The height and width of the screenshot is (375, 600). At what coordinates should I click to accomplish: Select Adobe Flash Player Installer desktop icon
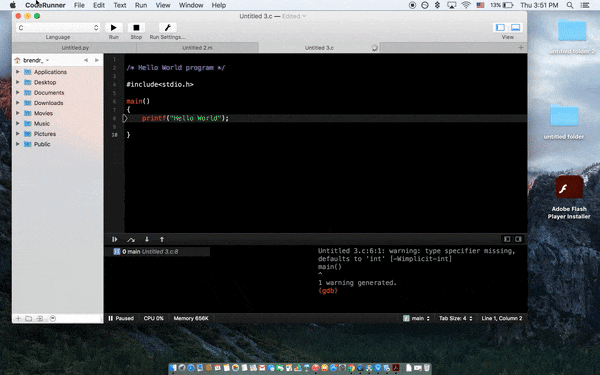569,197
